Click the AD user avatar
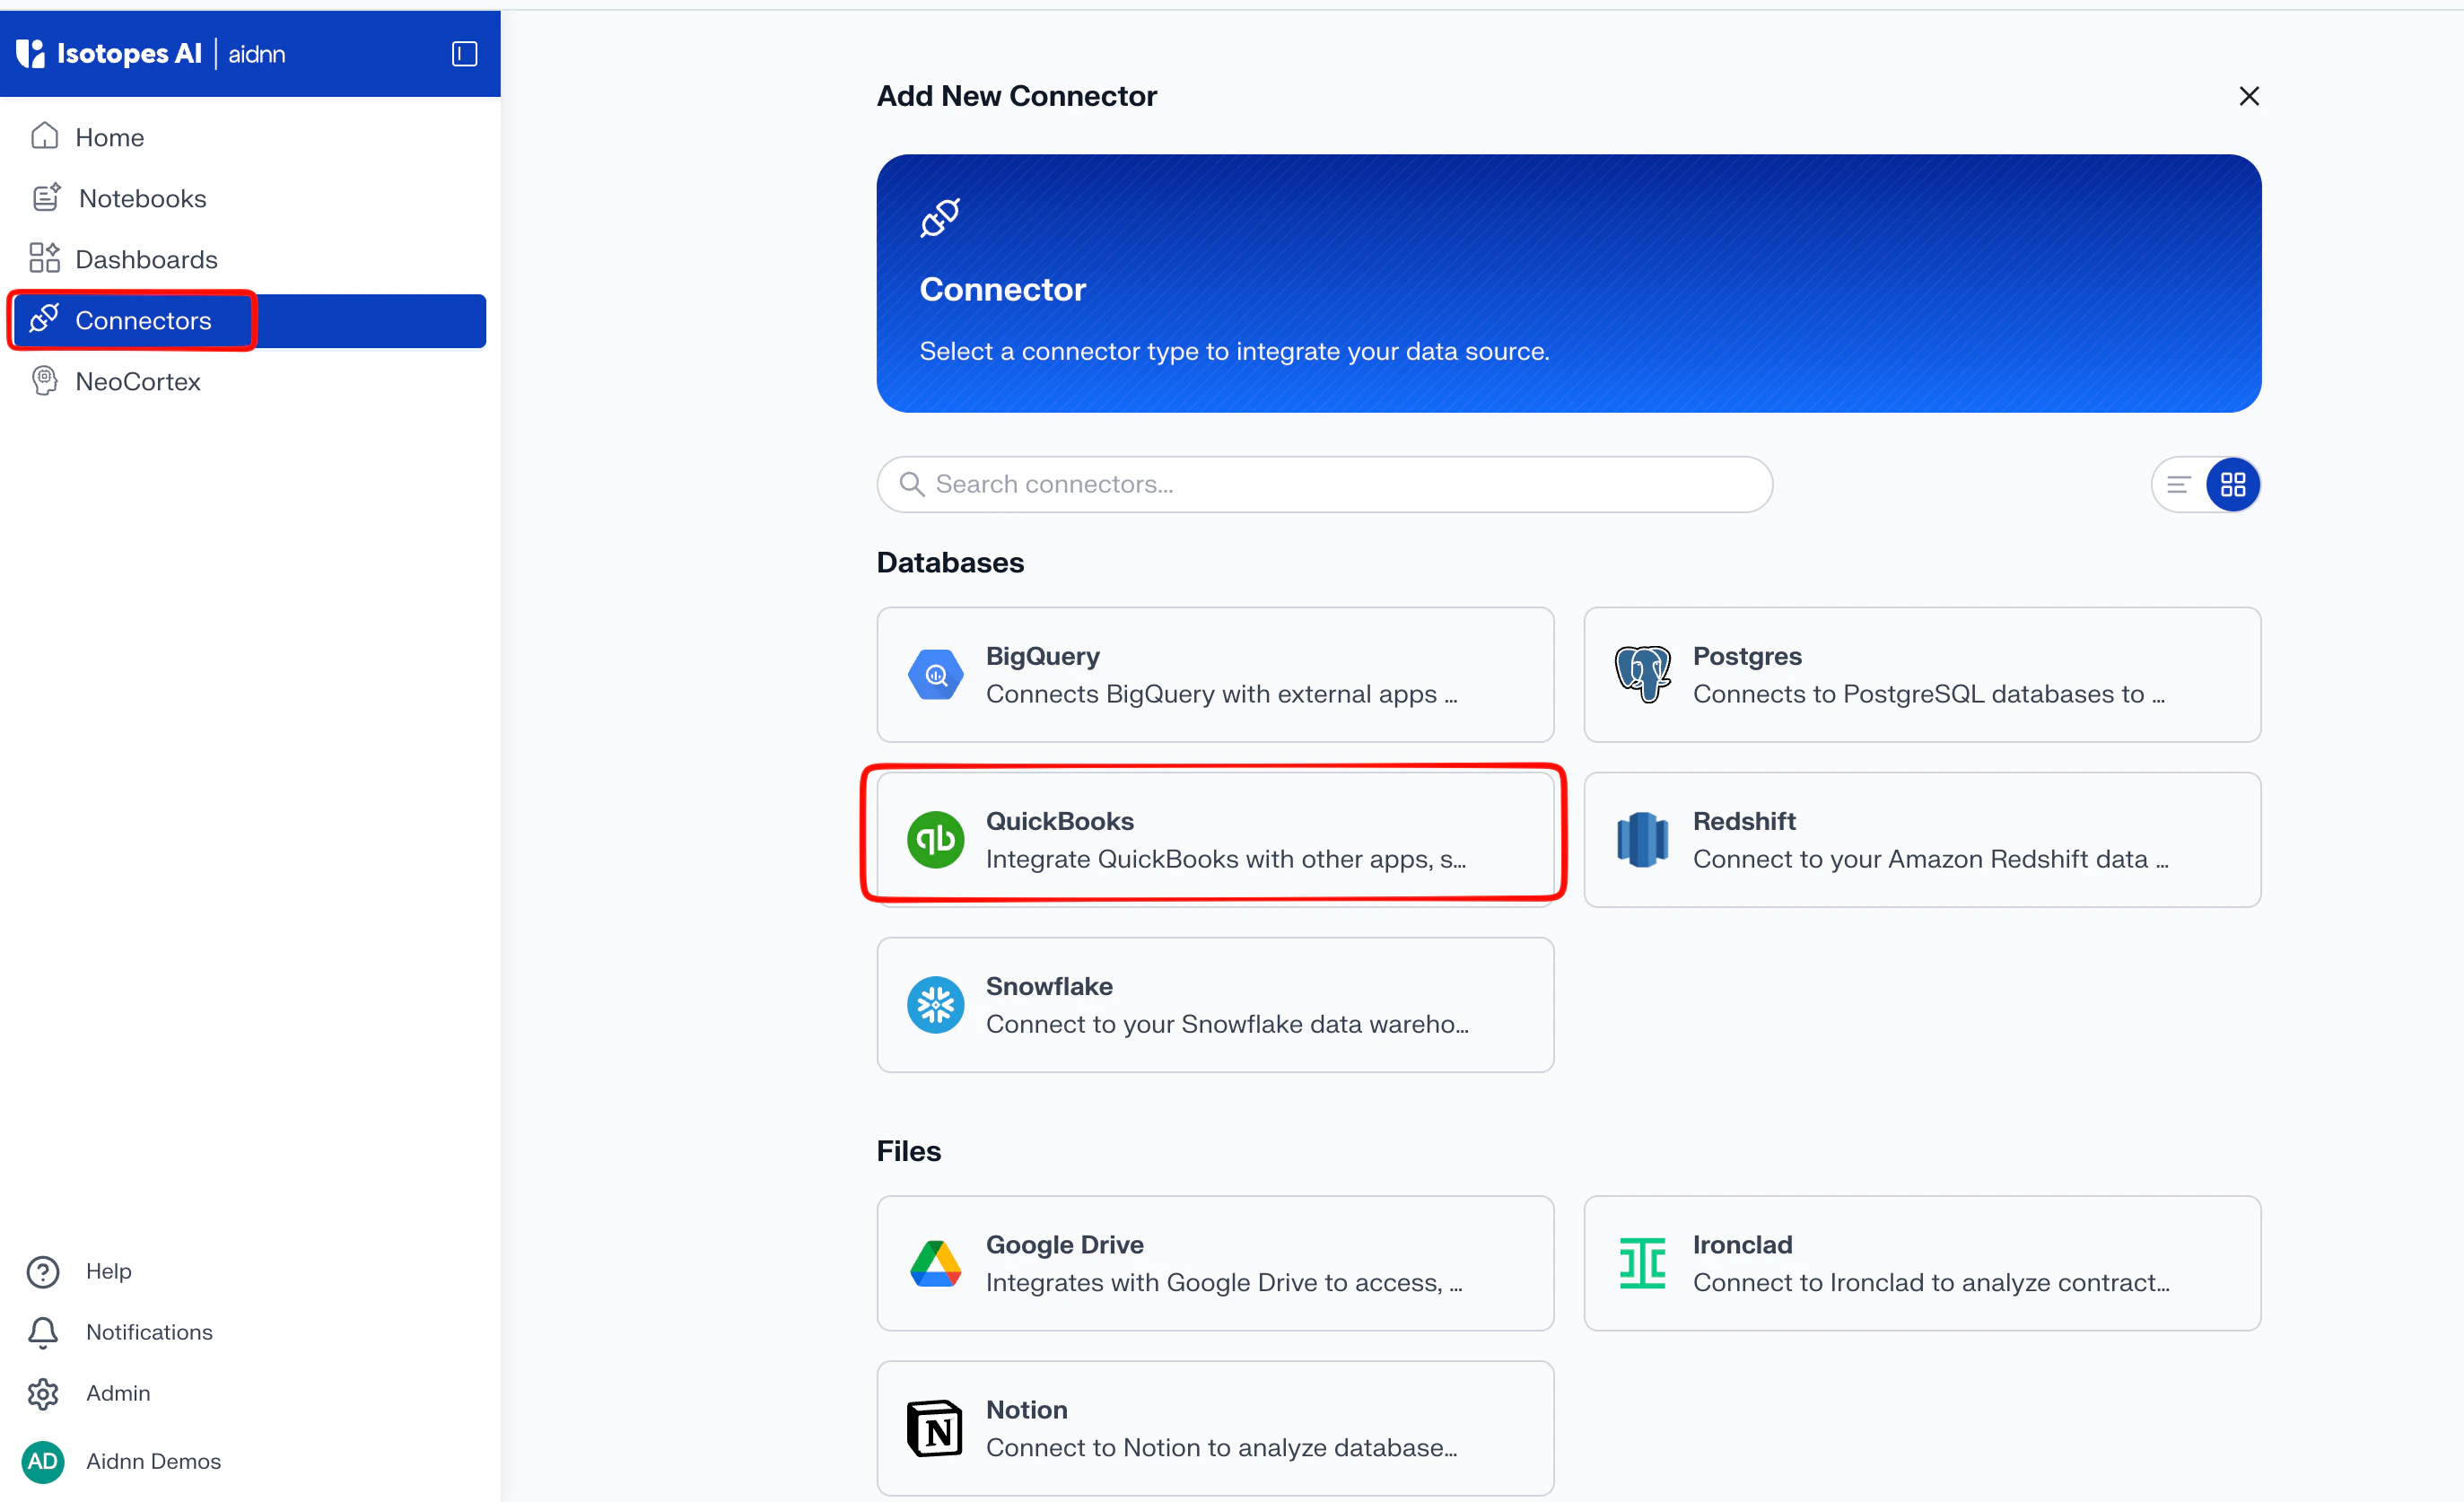 coord(43,1462)
